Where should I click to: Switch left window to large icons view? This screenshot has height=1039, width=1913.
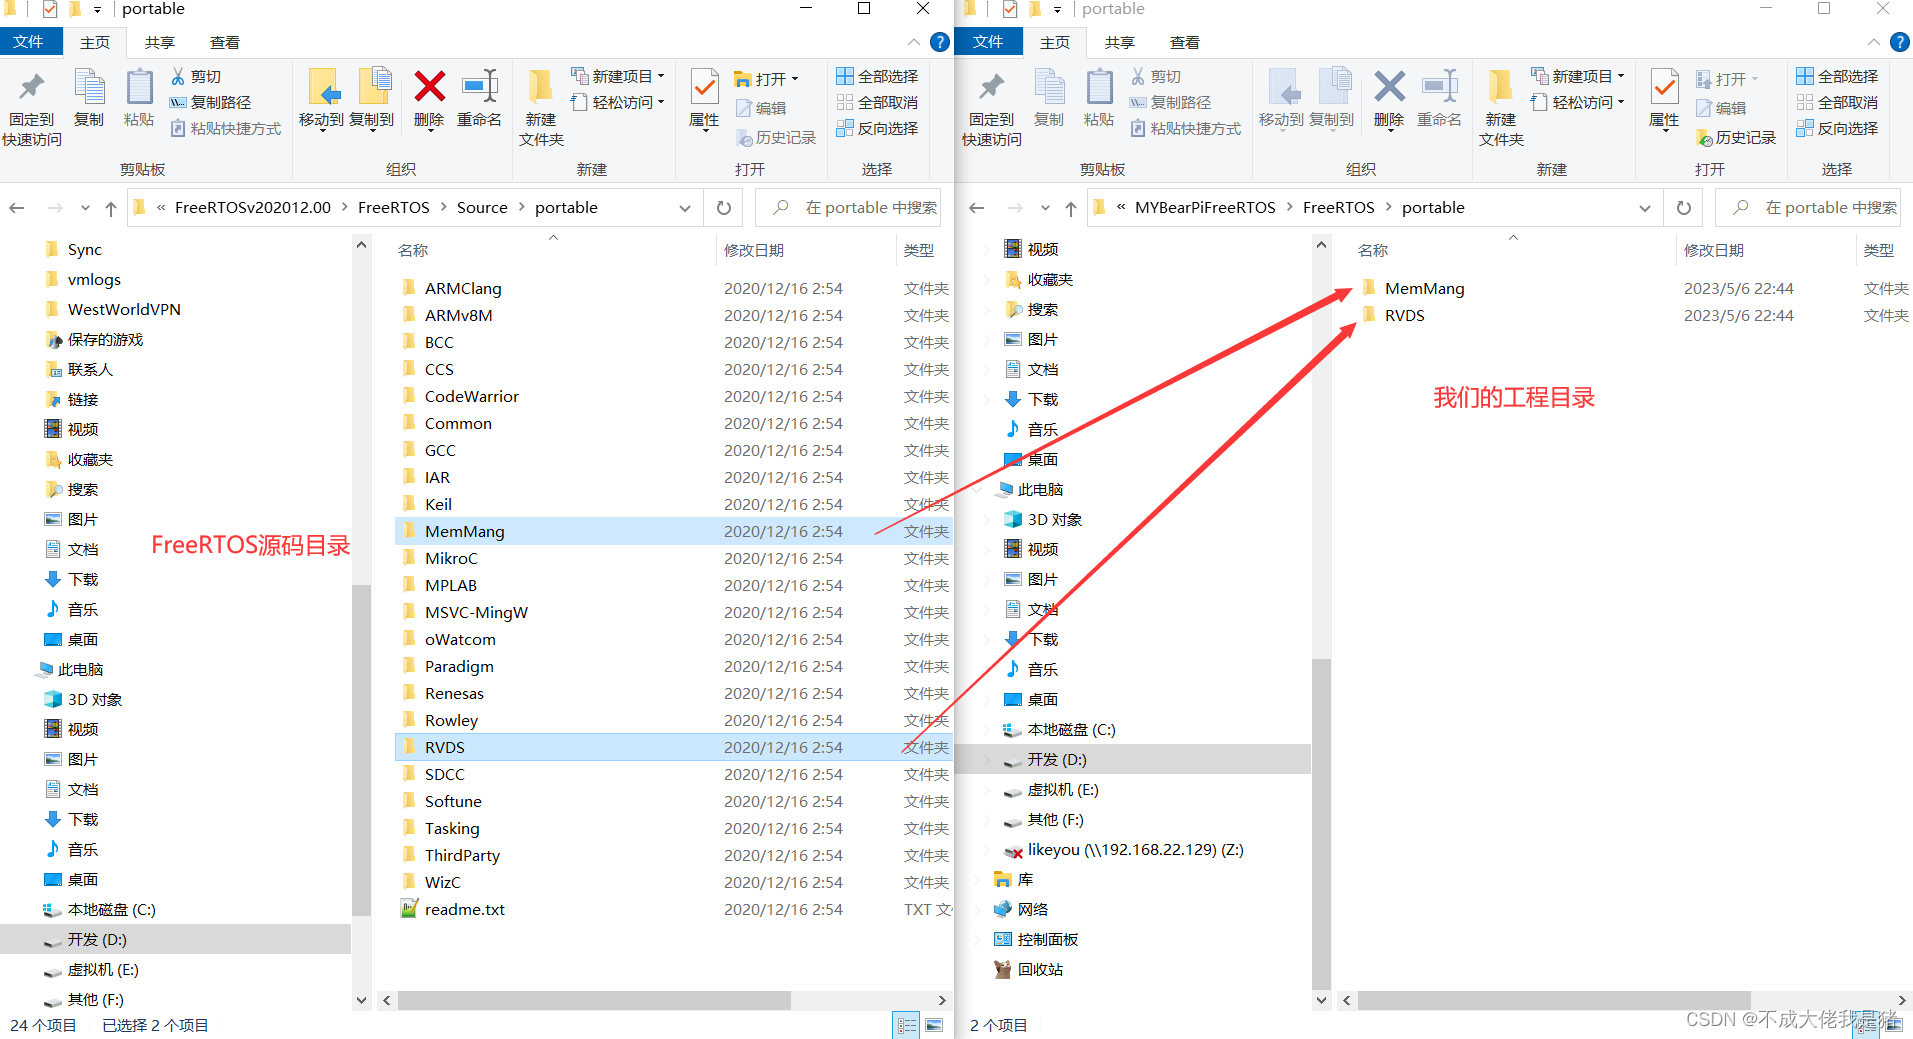point(935,1025)
